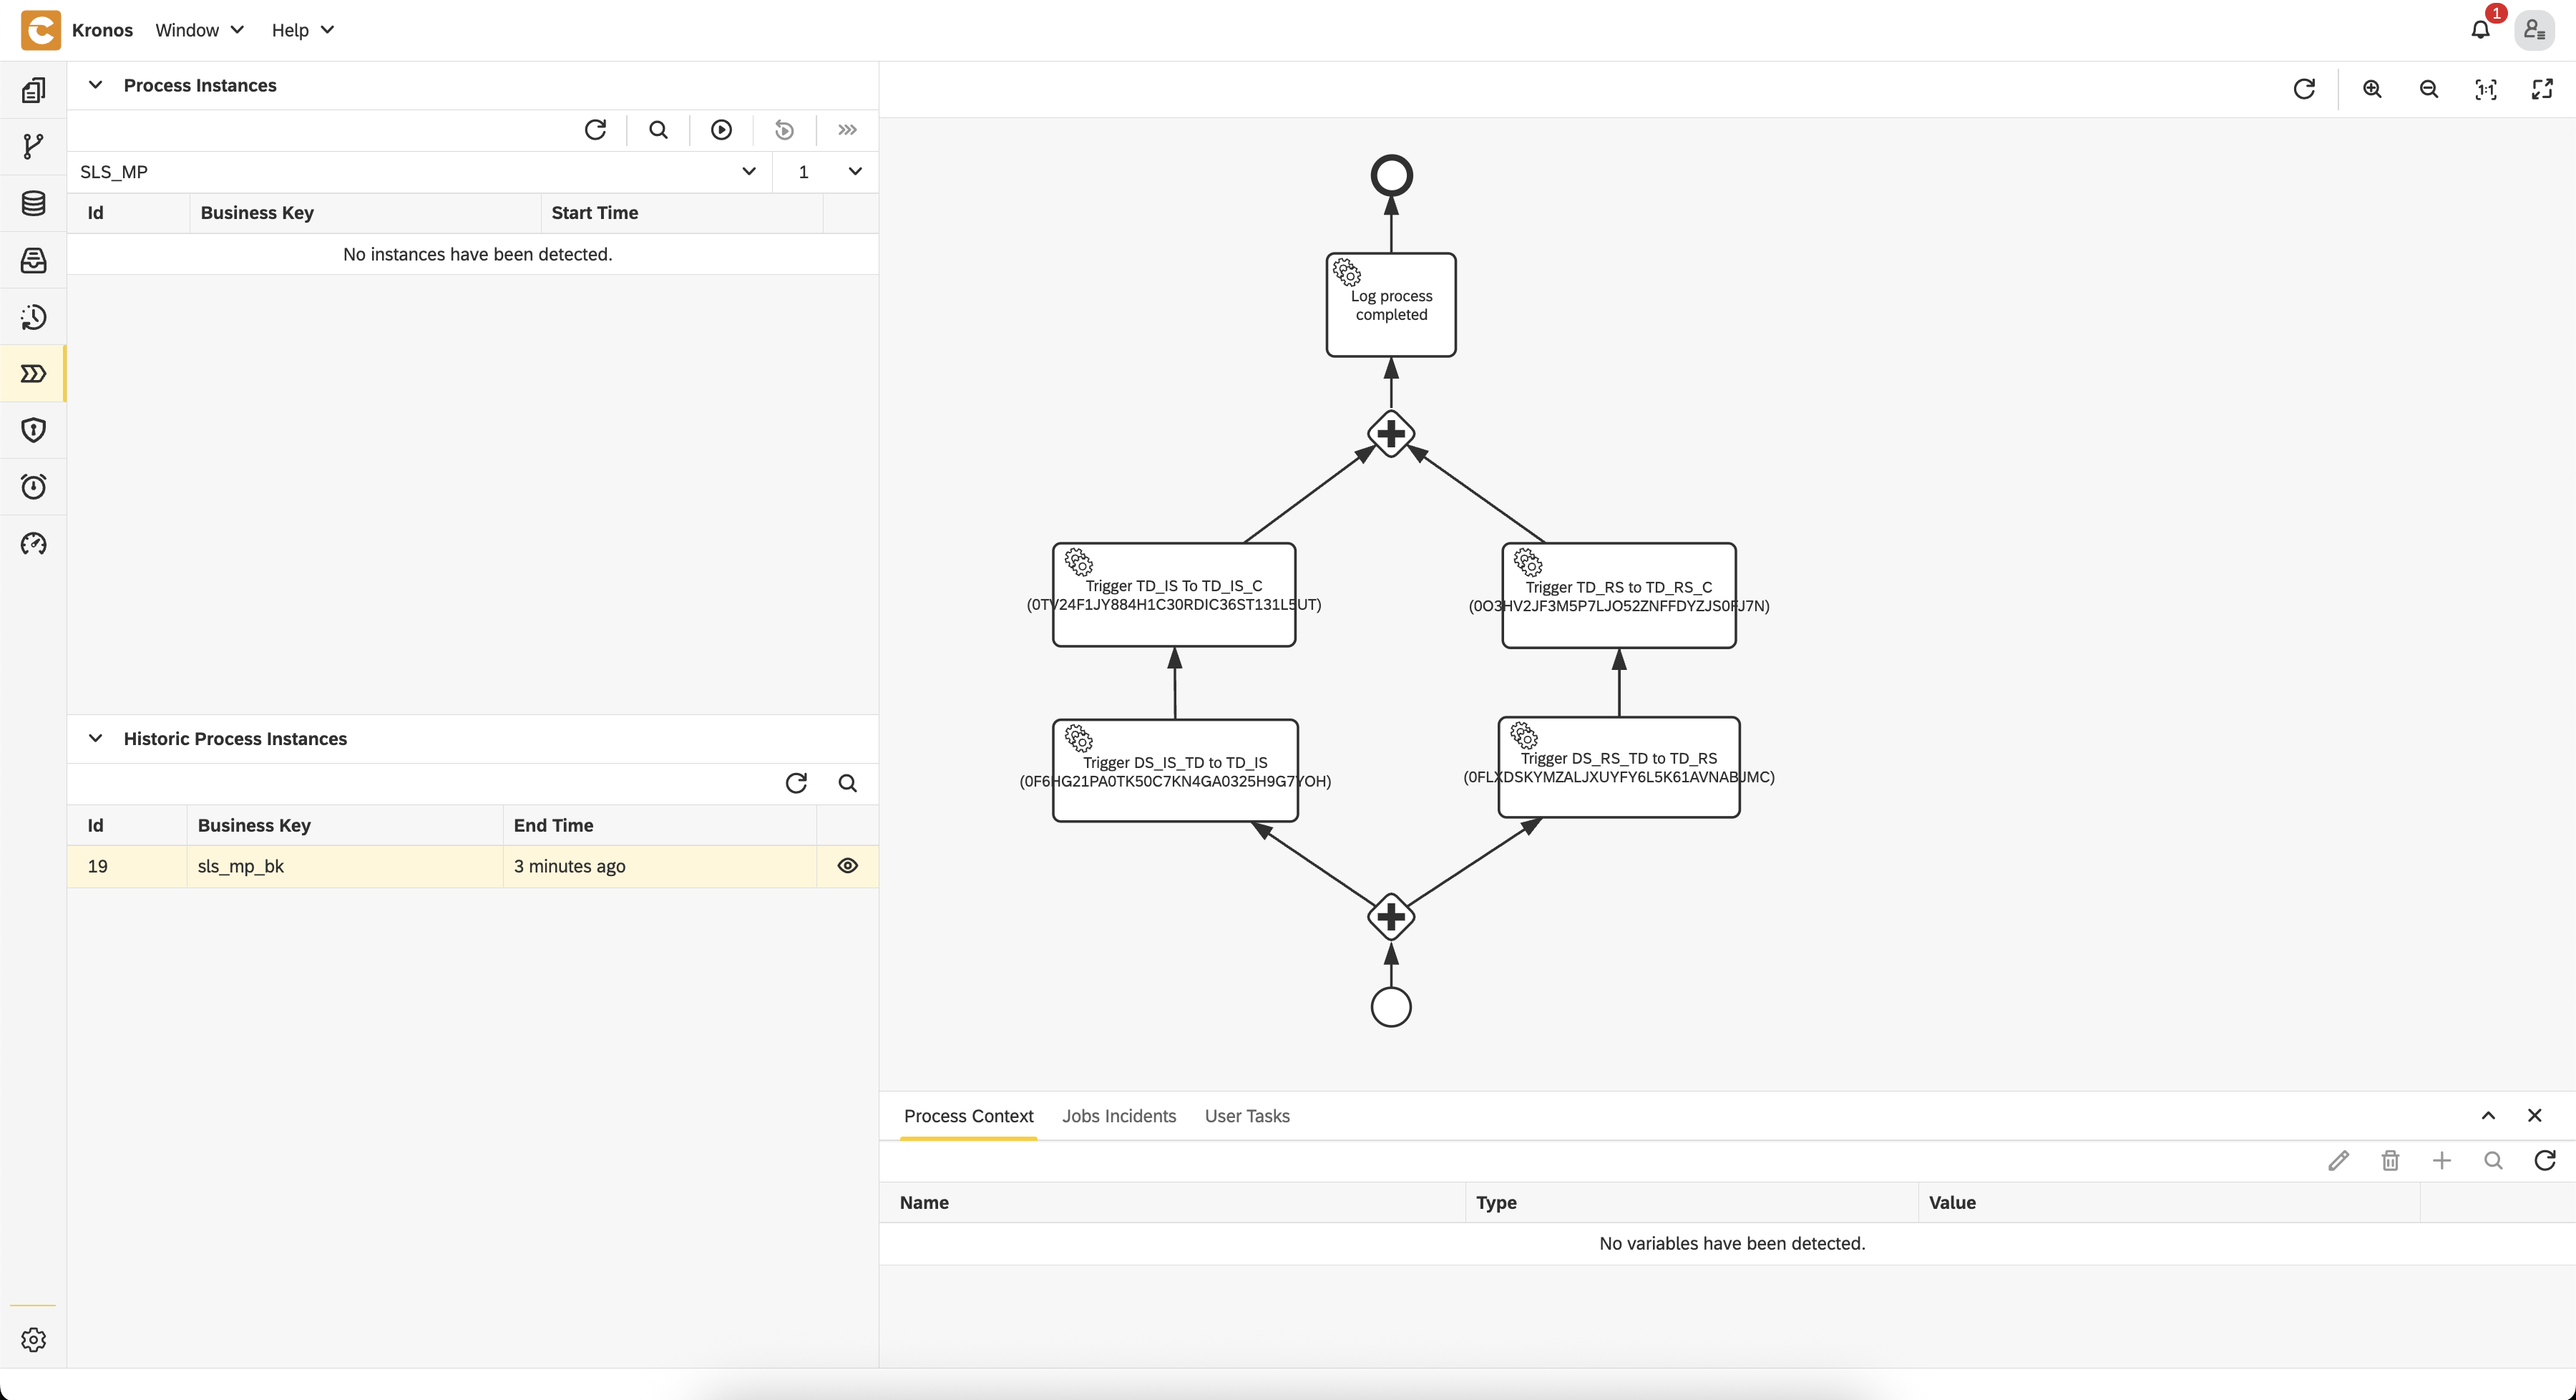Open the security shield icon in the sidebar
Image resolution: width=2576 pixels, height=1400 pixels.
33,430
